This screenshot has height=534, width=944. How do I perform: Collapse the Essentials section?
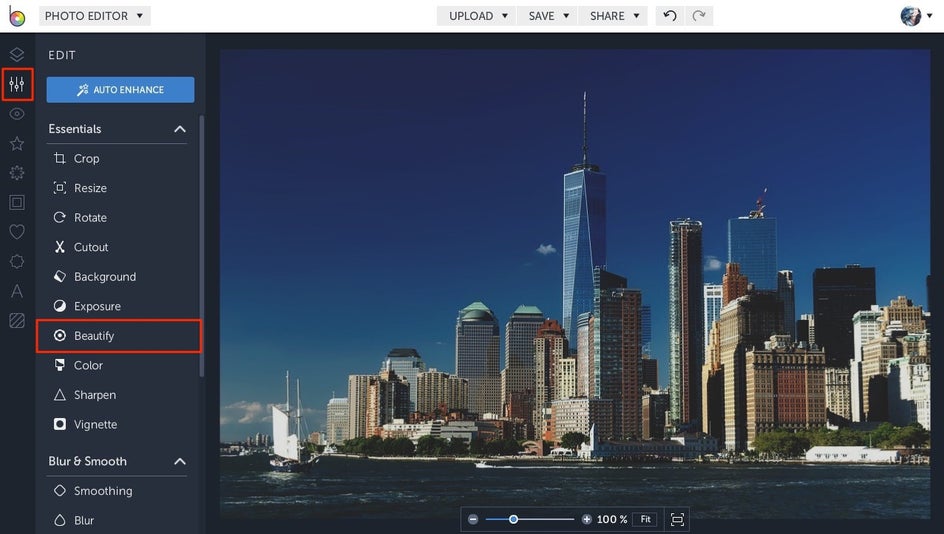[x=179, y=129]
